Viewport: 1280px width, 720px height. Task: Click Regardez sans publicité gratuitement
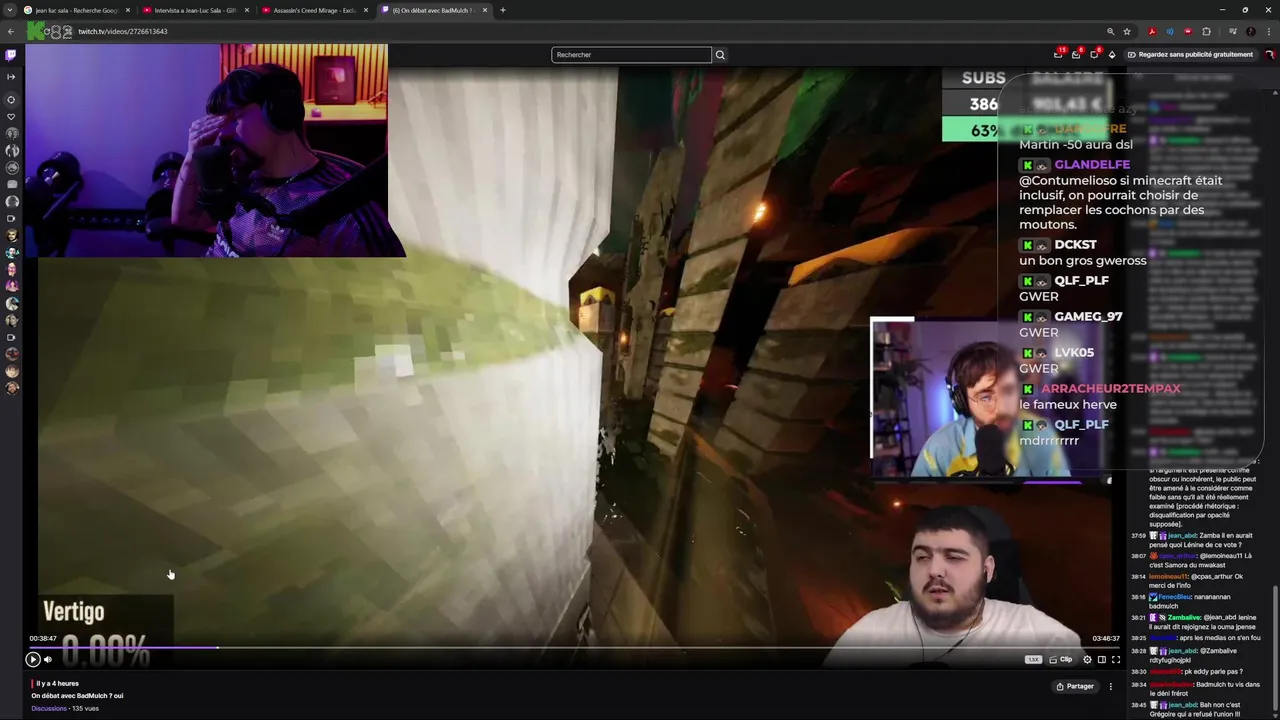(1190, 54)
